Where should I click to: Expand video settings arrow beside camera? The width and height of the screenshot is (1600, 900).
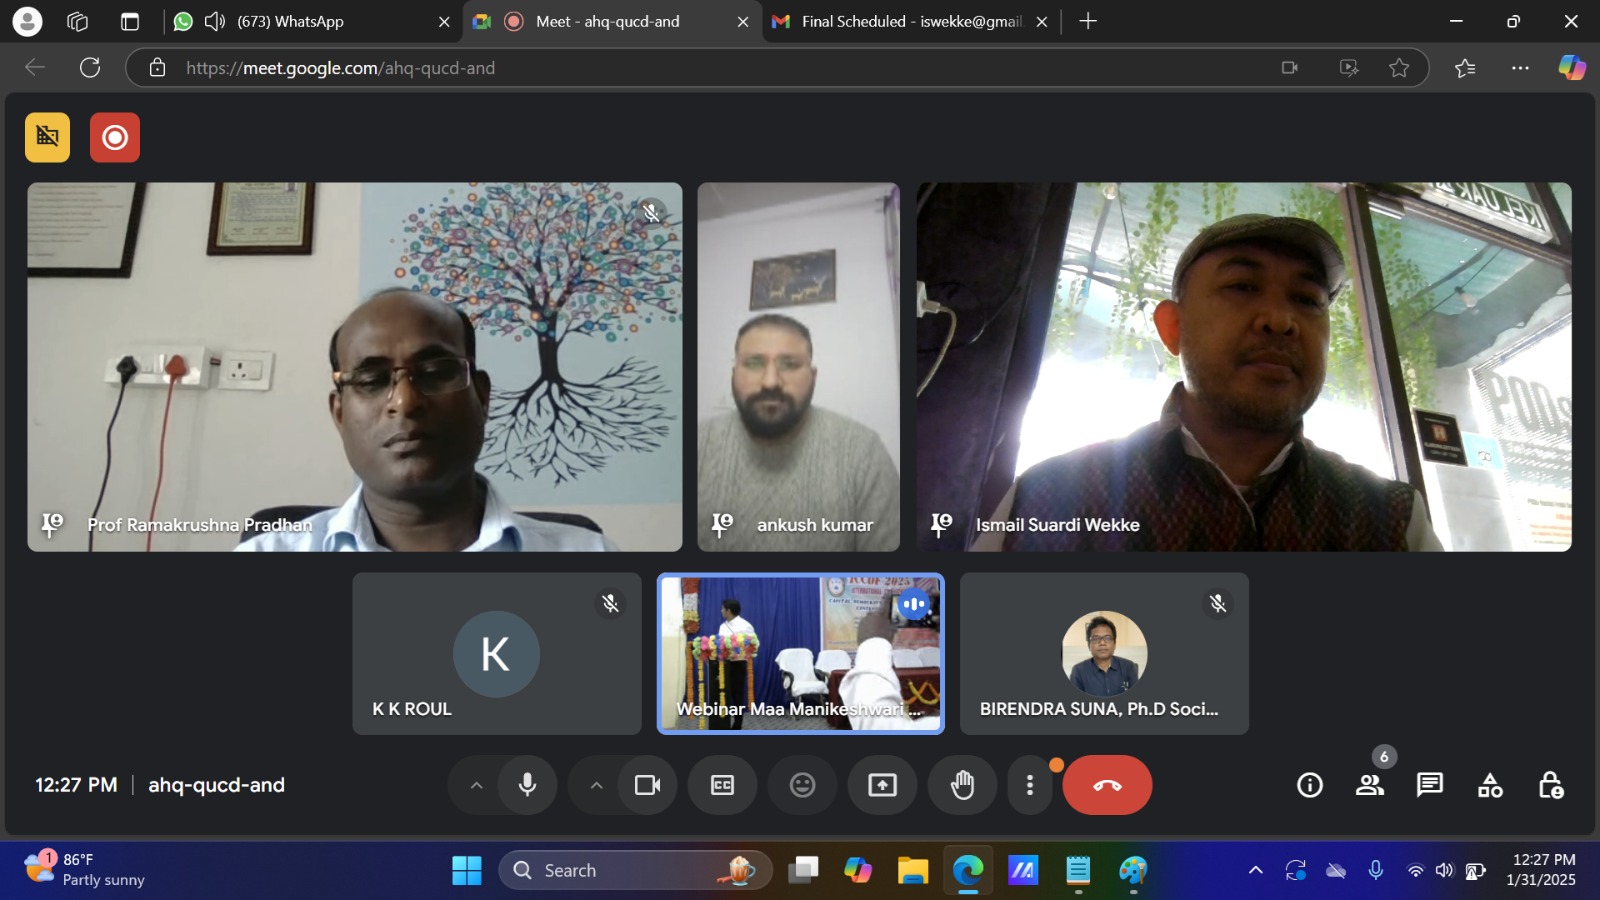coord(597,785)
